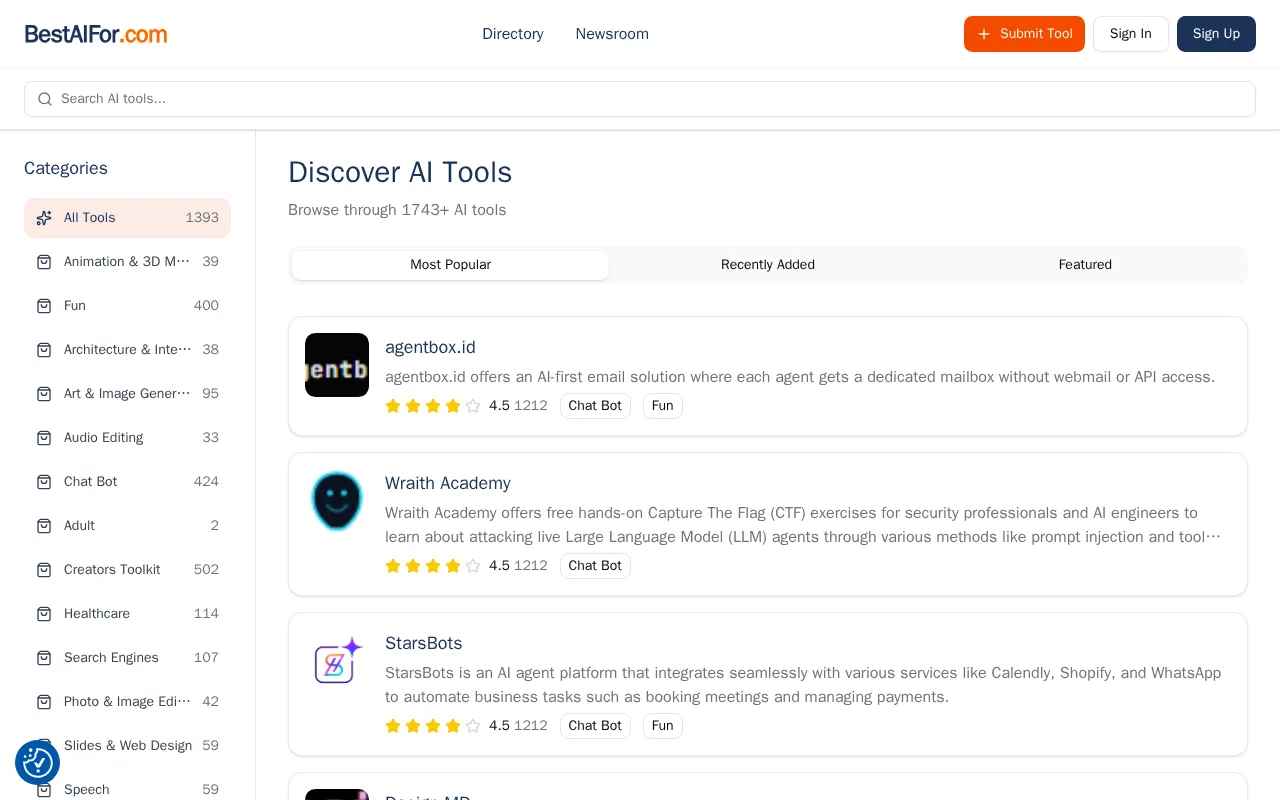Focus the Search AI tools field
Screen dimensions: 1280x800
click(640, 99)
